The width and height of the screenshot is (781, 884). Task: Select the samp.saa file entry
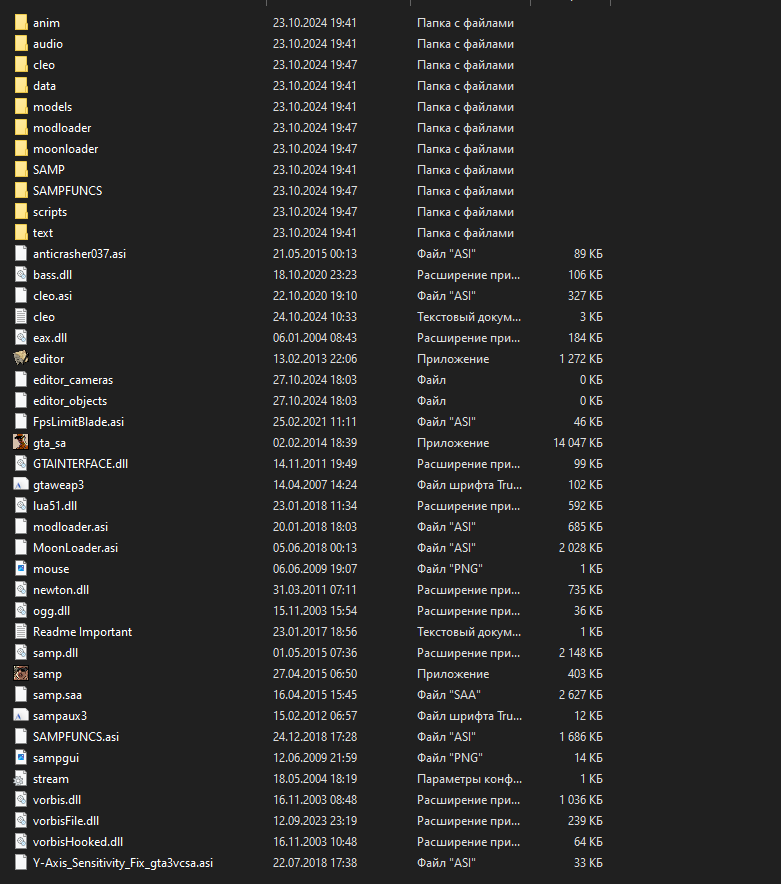pyautogui.click(x=57, y=694)
